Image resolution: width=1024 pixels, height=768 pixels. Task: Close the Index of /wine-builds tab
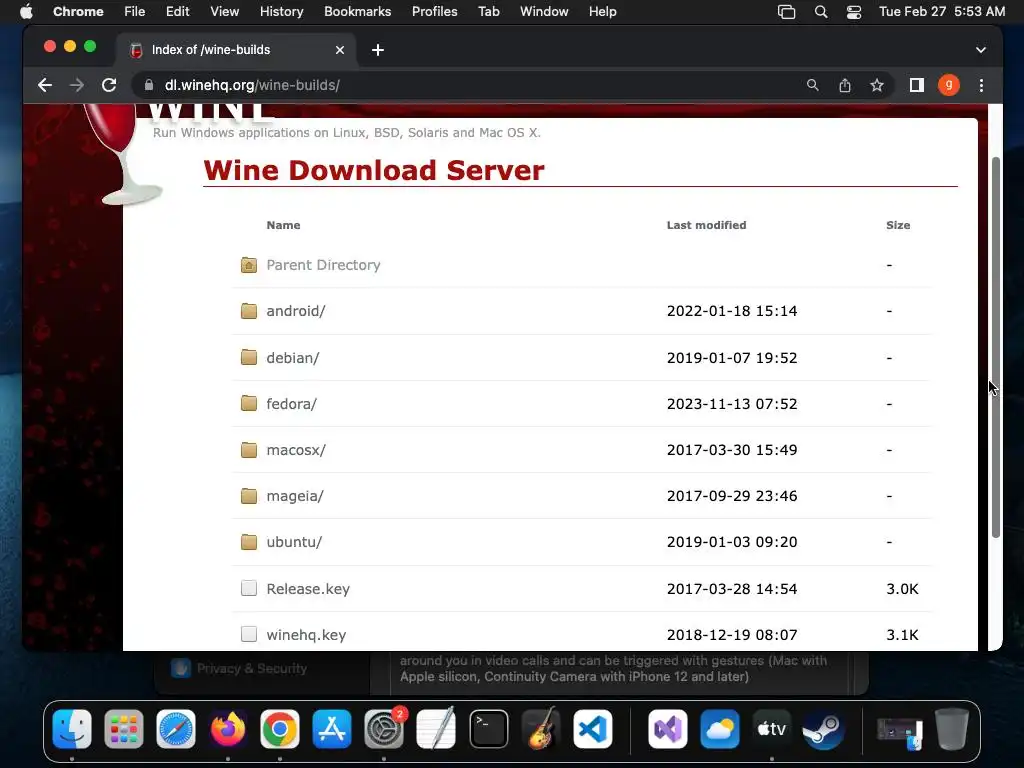[340, 50]
